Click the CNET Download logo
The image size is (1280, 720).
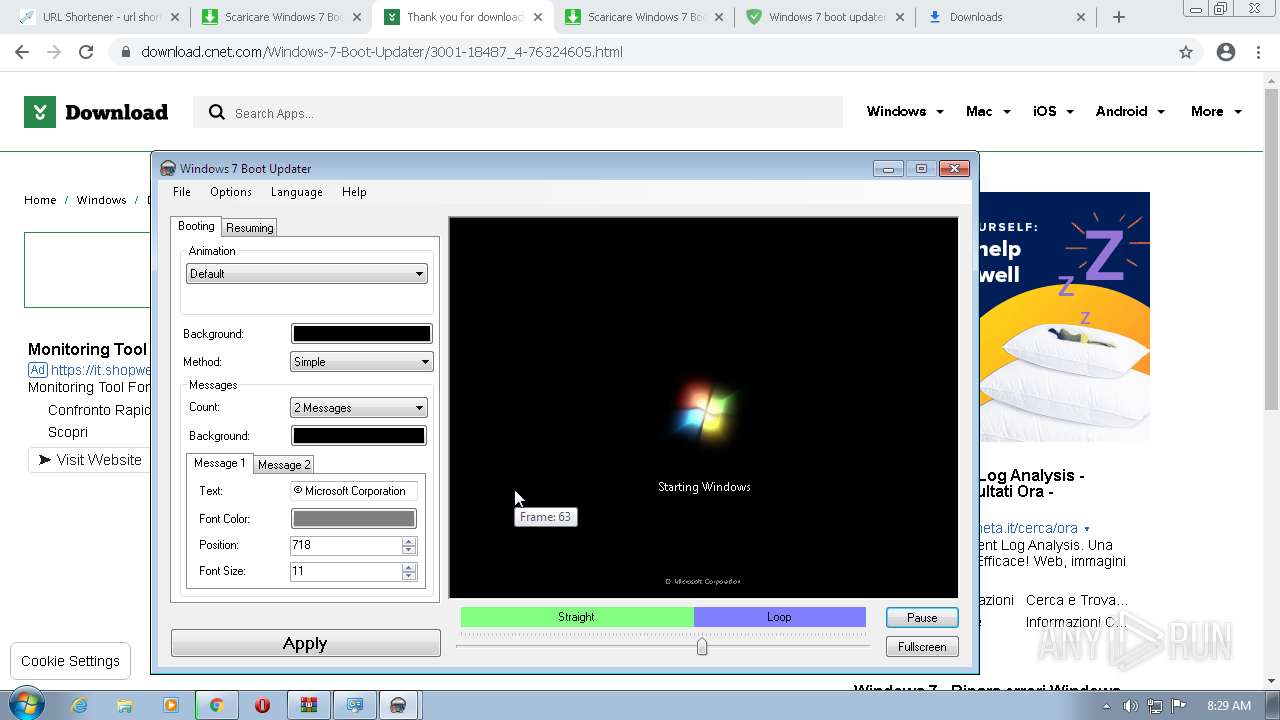(x=96, y=112)
